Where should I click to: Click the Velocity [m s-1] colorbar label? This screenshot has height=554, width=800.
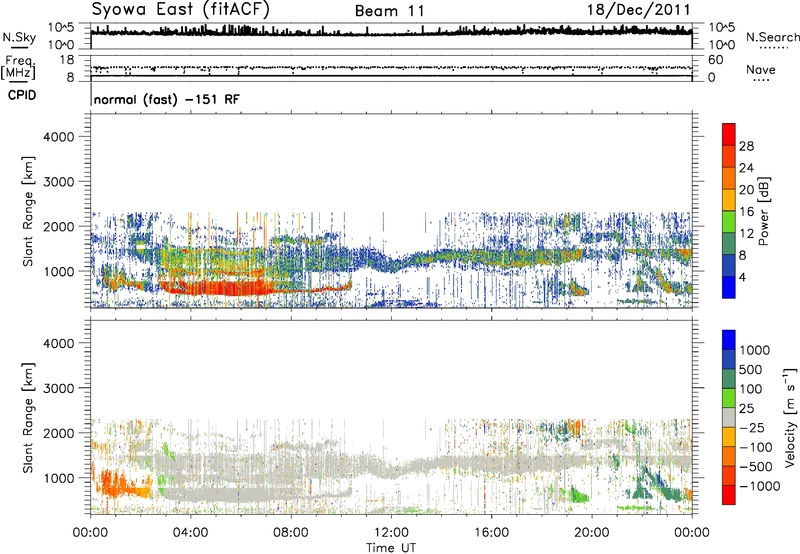pos(790,418)
